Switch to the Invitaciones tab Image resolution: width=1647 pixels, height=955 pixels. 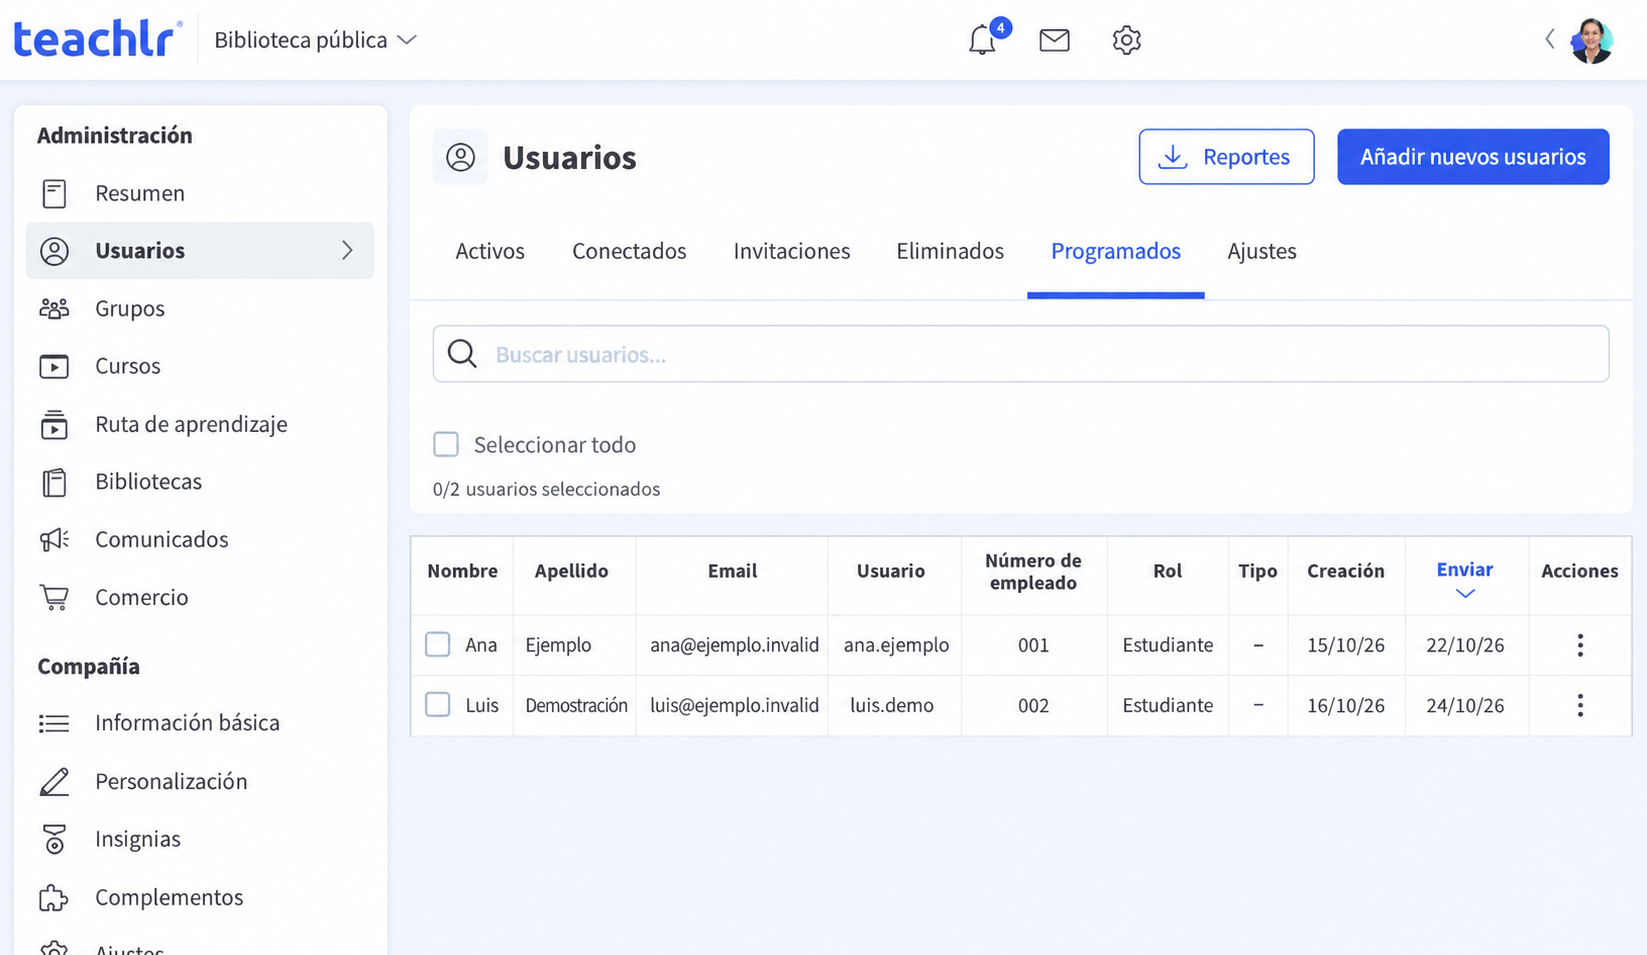pos(792,251)
